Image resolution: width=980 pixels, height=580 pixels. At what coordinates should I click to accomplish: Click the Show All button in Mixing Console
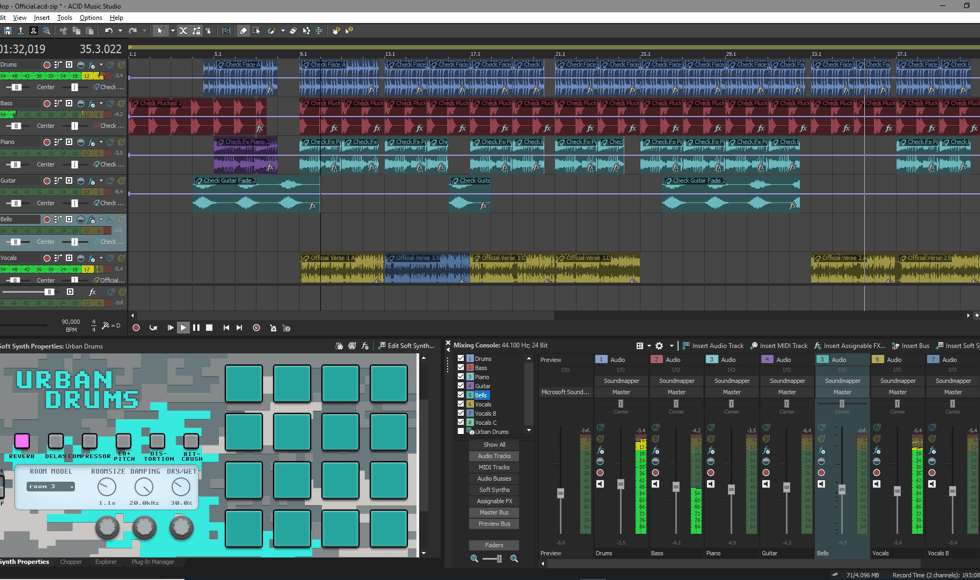point(494,445)
